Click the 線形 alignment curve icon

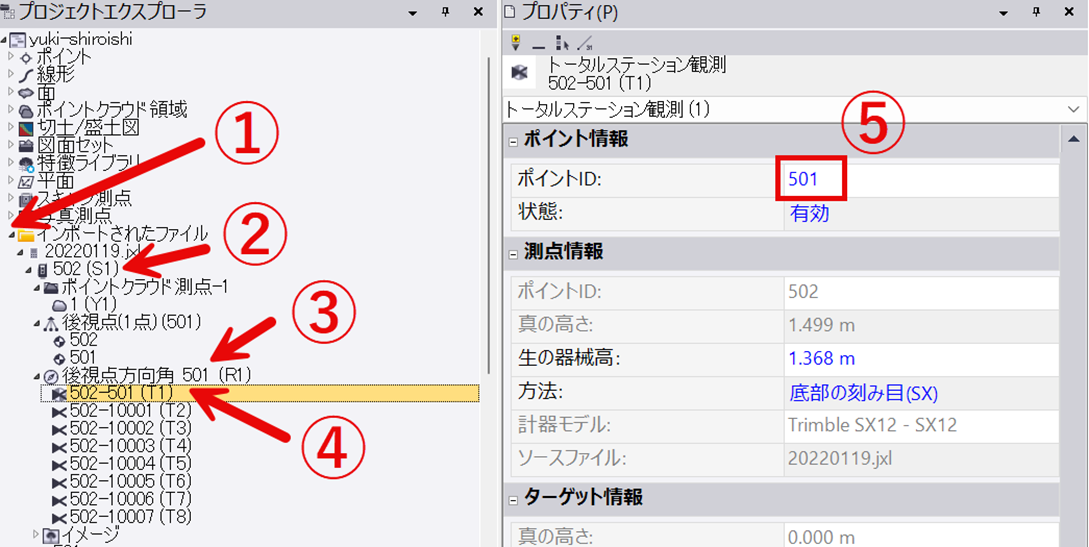(26, 74)
